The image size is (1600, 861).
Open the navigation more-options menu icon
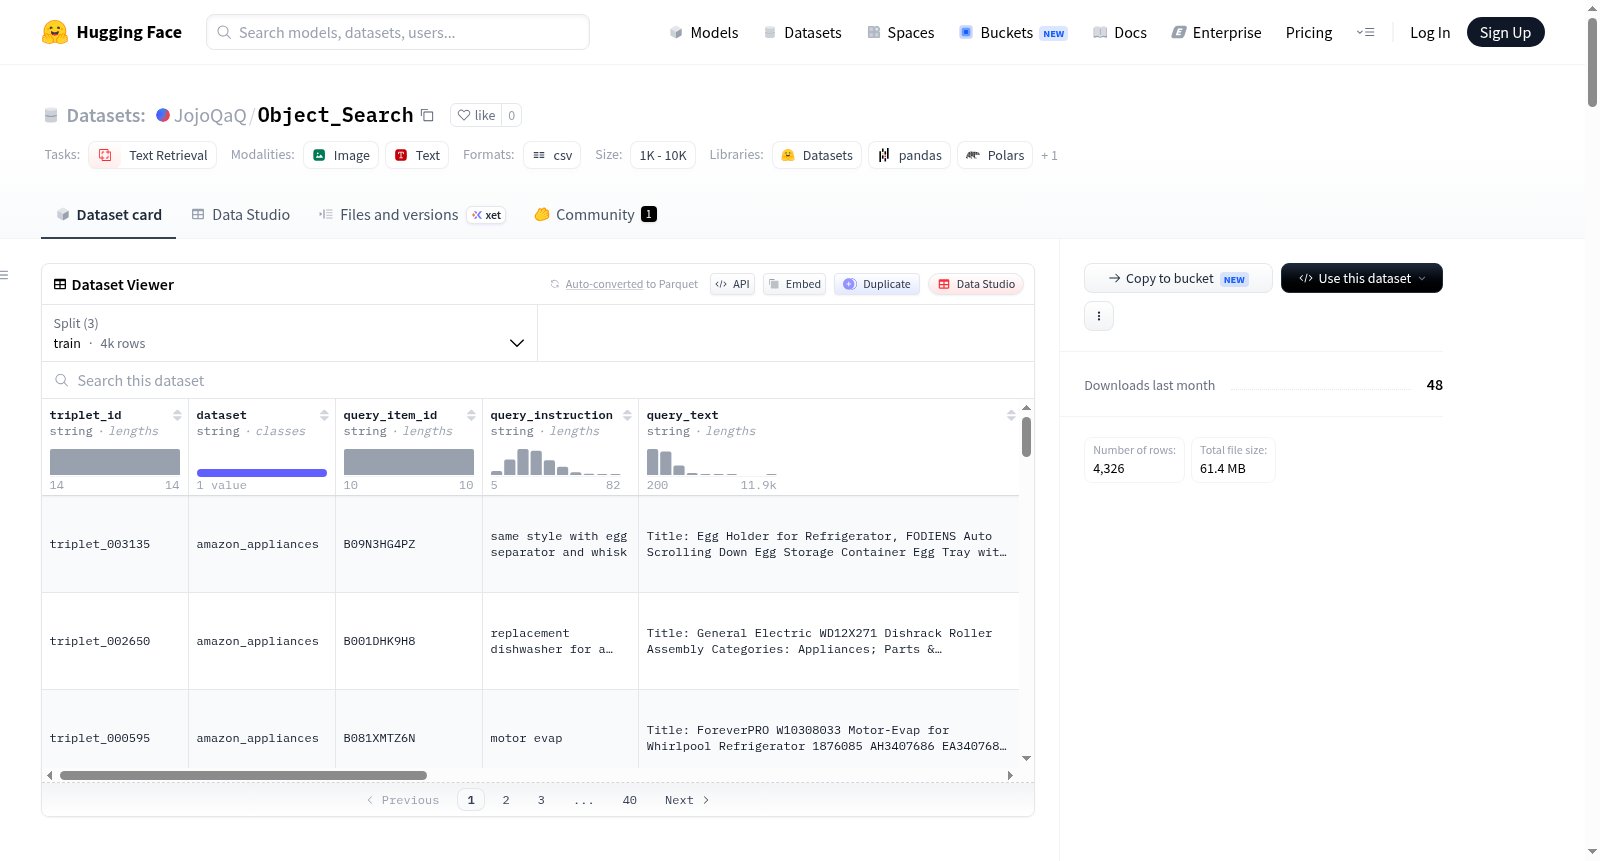click(x=1365, y=32)
